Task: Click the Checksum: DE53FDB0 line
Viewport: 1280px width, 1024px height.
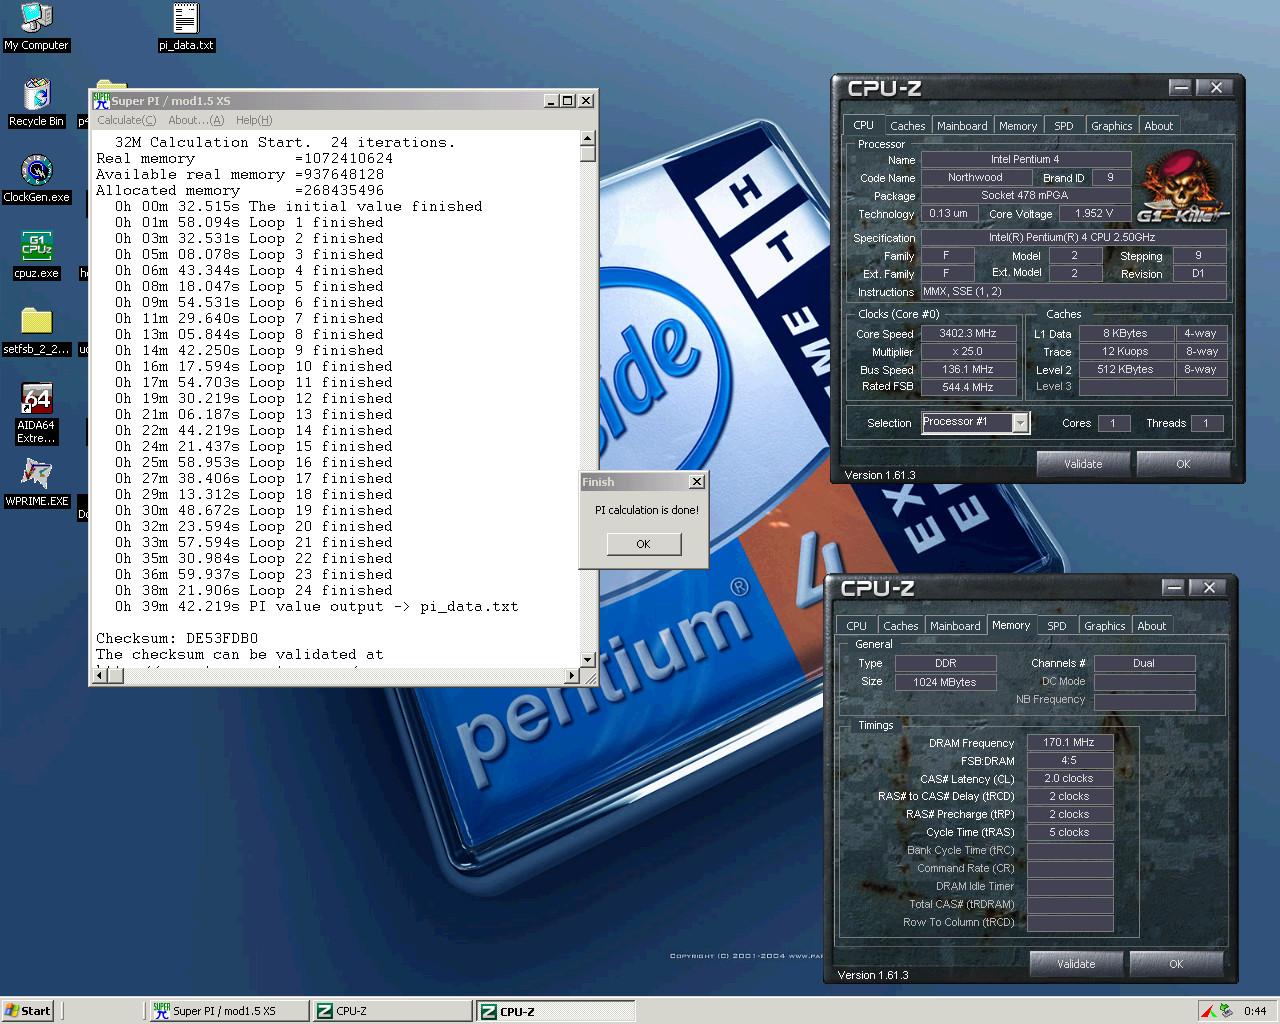Action: (177, 638)
